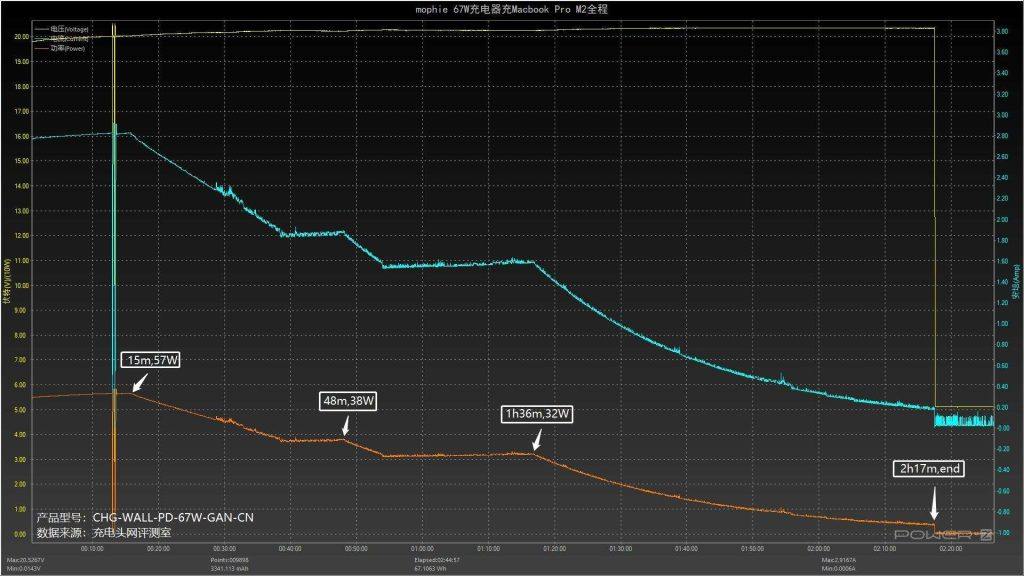The height and width of the screenshot is (576, 1024).
Task: Select the chart title 'mophie 67W充电器充Macbook Pro M2全程'
Action: coord(511,10)
